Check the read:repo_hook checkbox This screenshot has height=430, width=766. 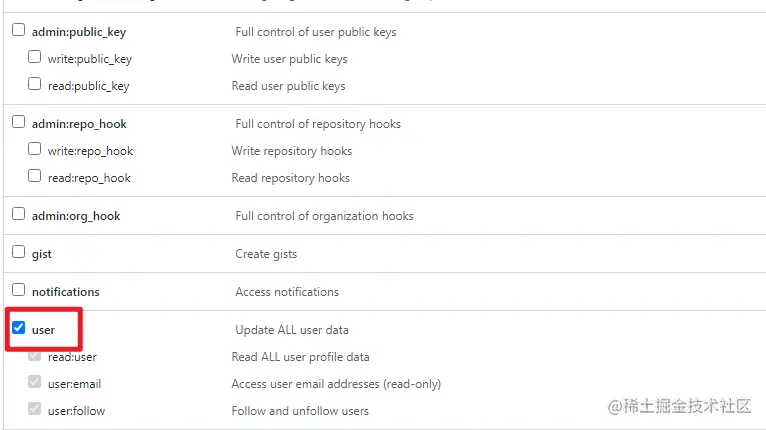[x=35, y=177]
